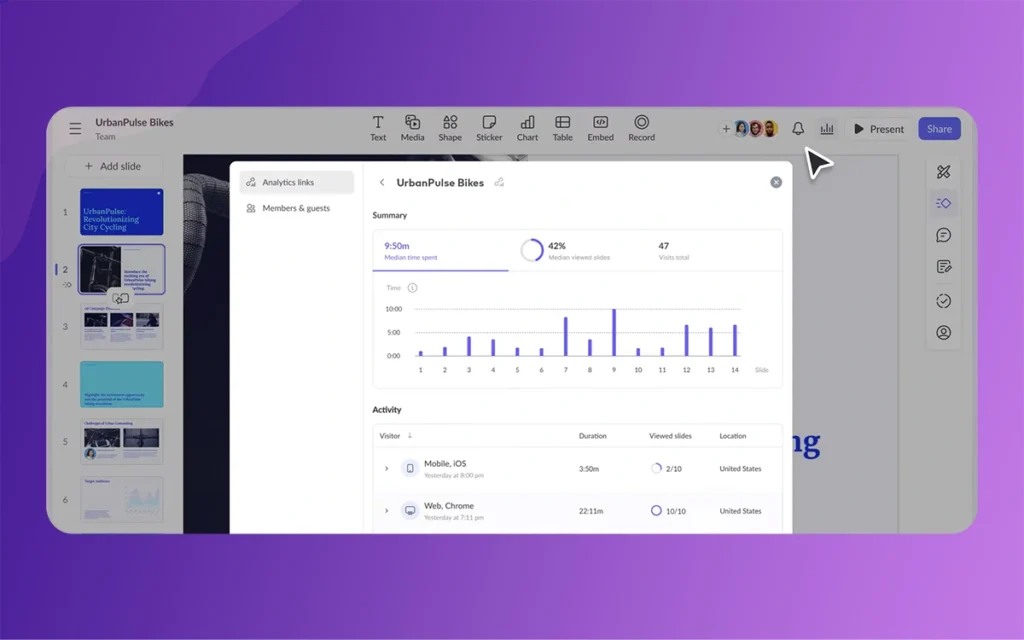This screenshot has width=1024, height=640.
Task: Expand the Web, Chrome visitor row
Action: click(387, 511)
